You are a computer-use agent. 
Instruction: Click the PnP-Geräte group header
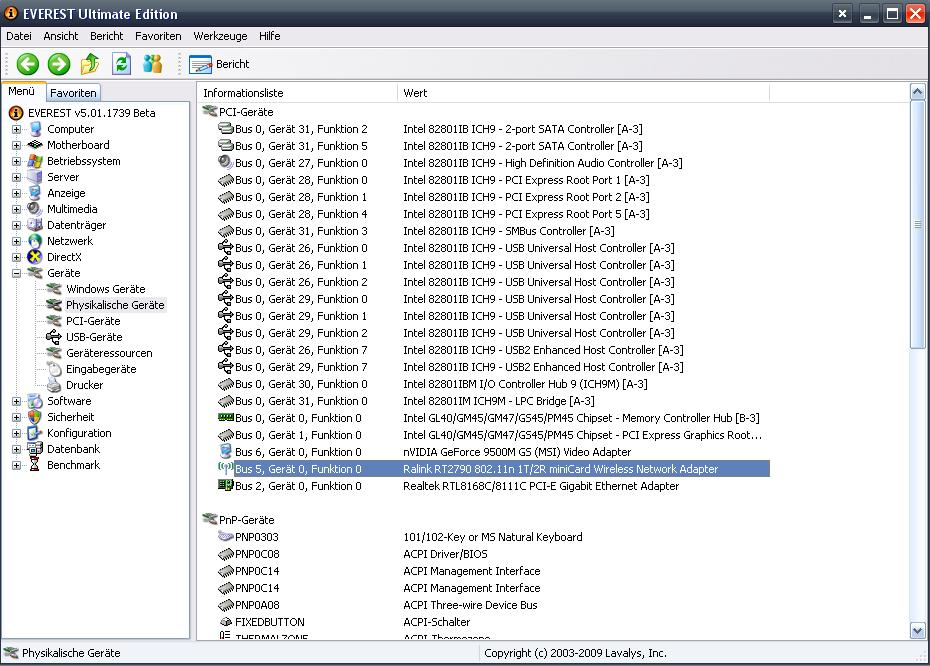click(x=246, y=520)
